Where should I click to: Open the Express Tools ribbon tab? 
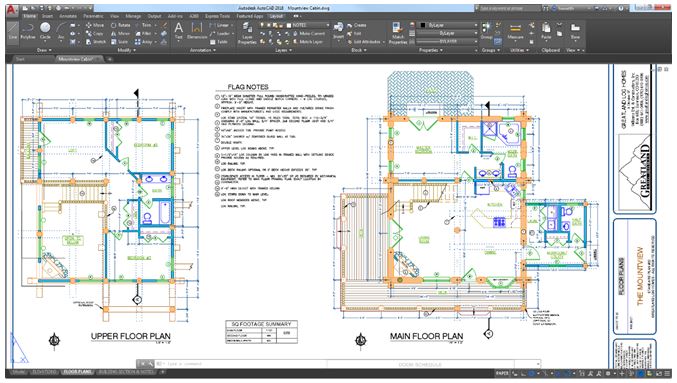(x=217, y=16)
